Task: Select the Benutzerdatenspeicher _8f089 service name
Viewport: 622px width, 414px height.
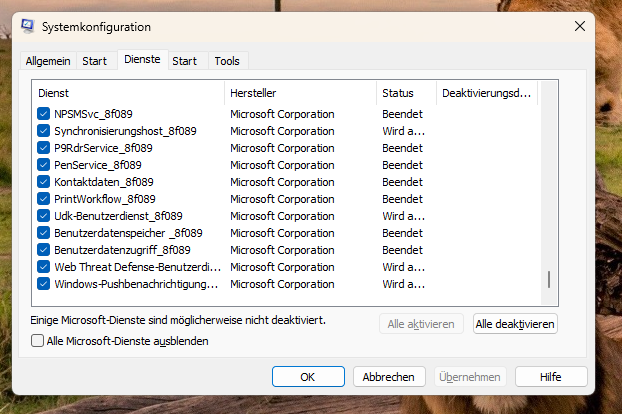Action: click(128, 233)
